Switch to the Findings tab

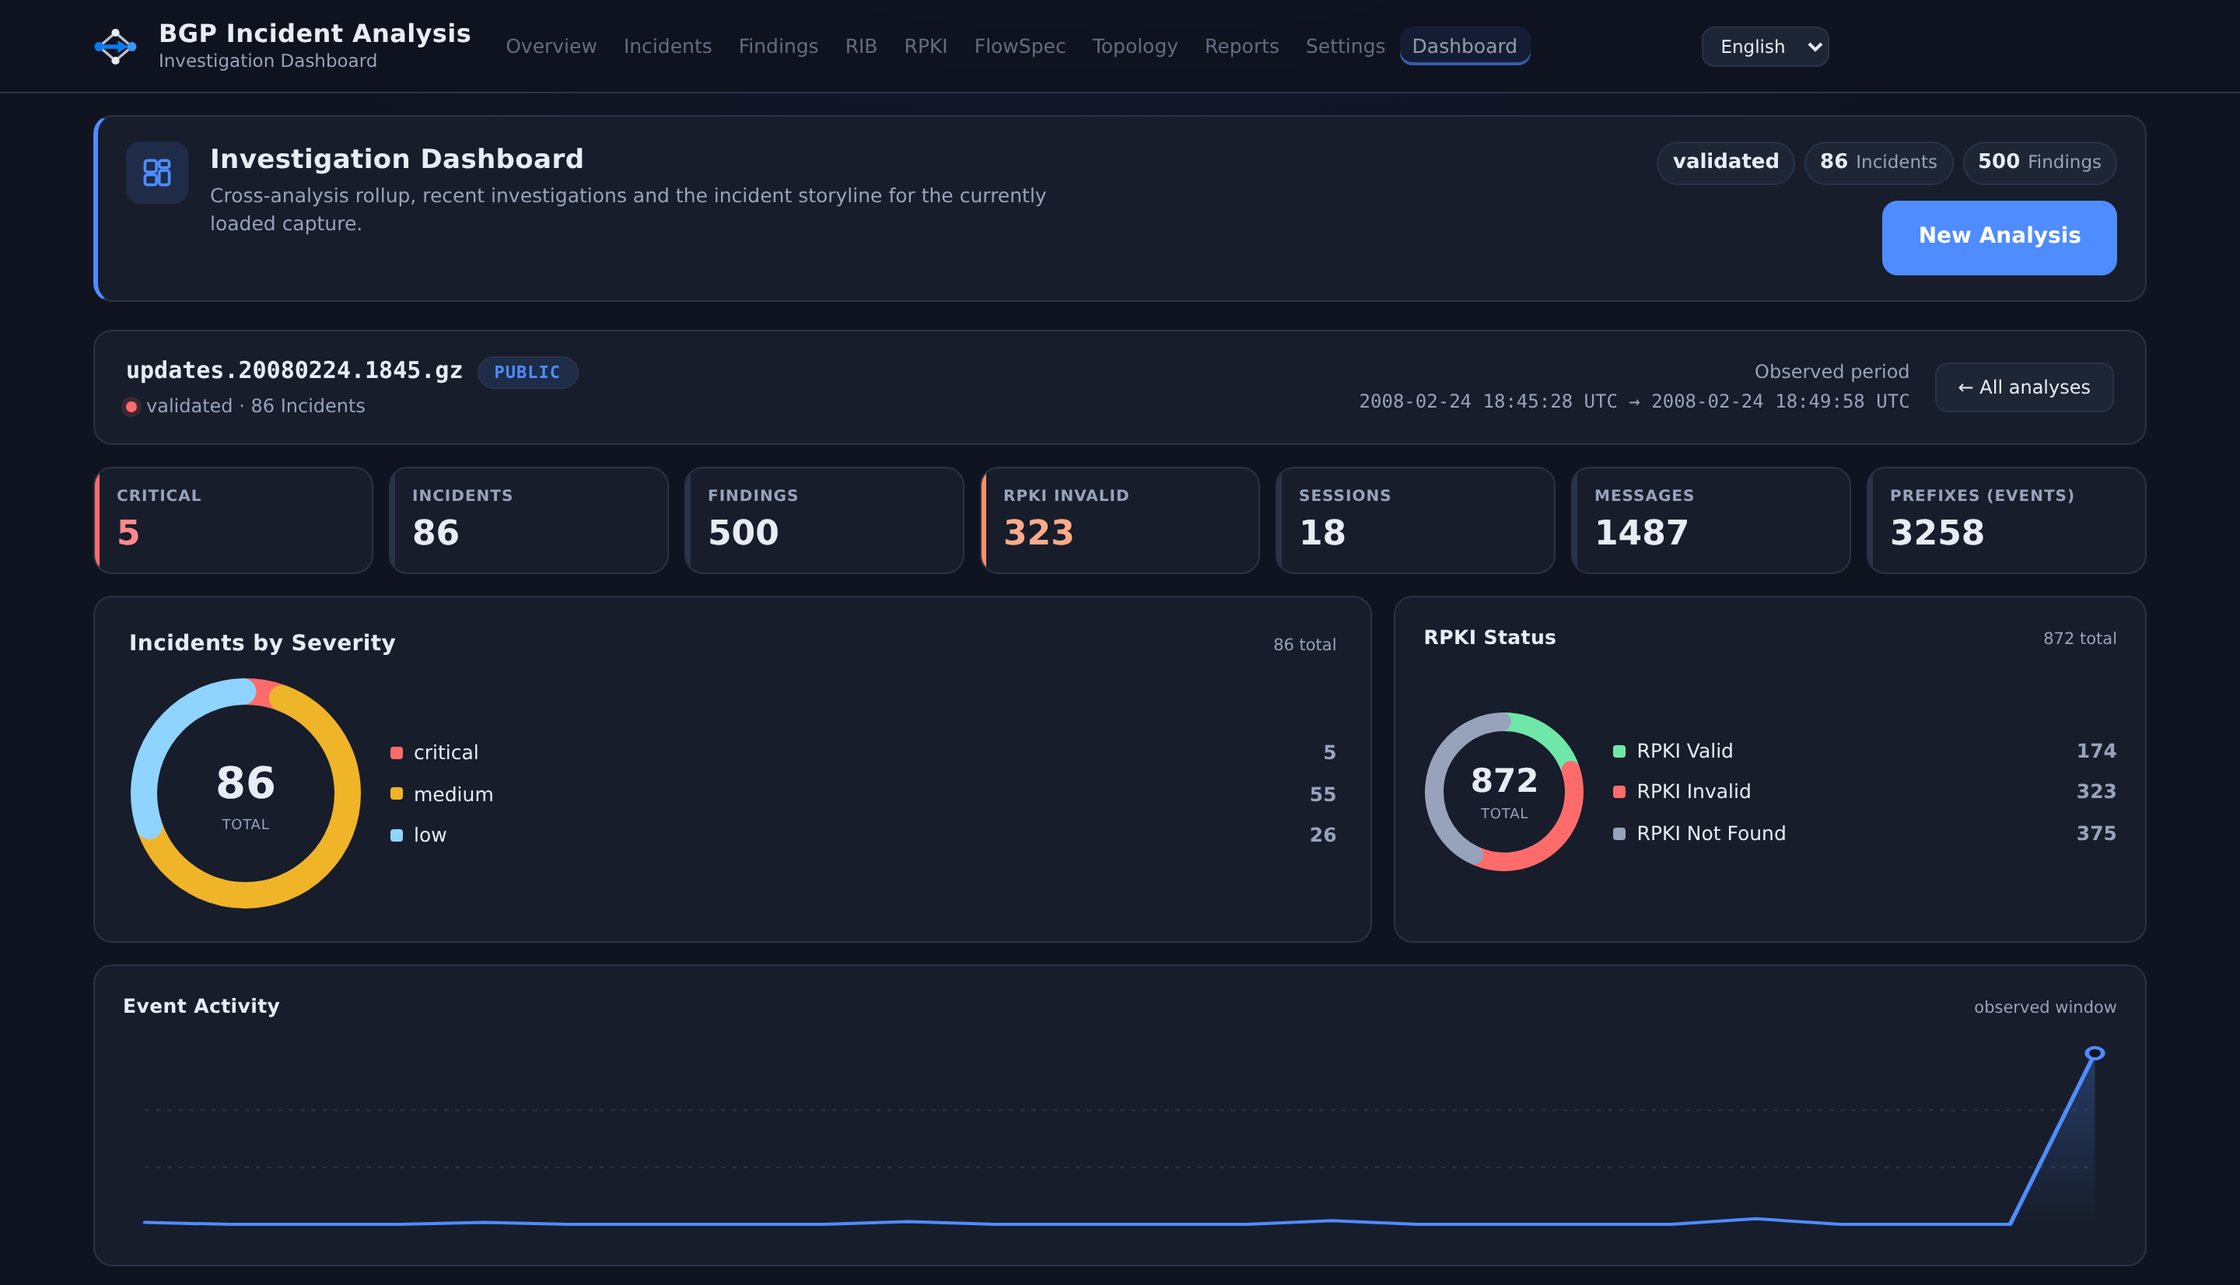(778, 46)
